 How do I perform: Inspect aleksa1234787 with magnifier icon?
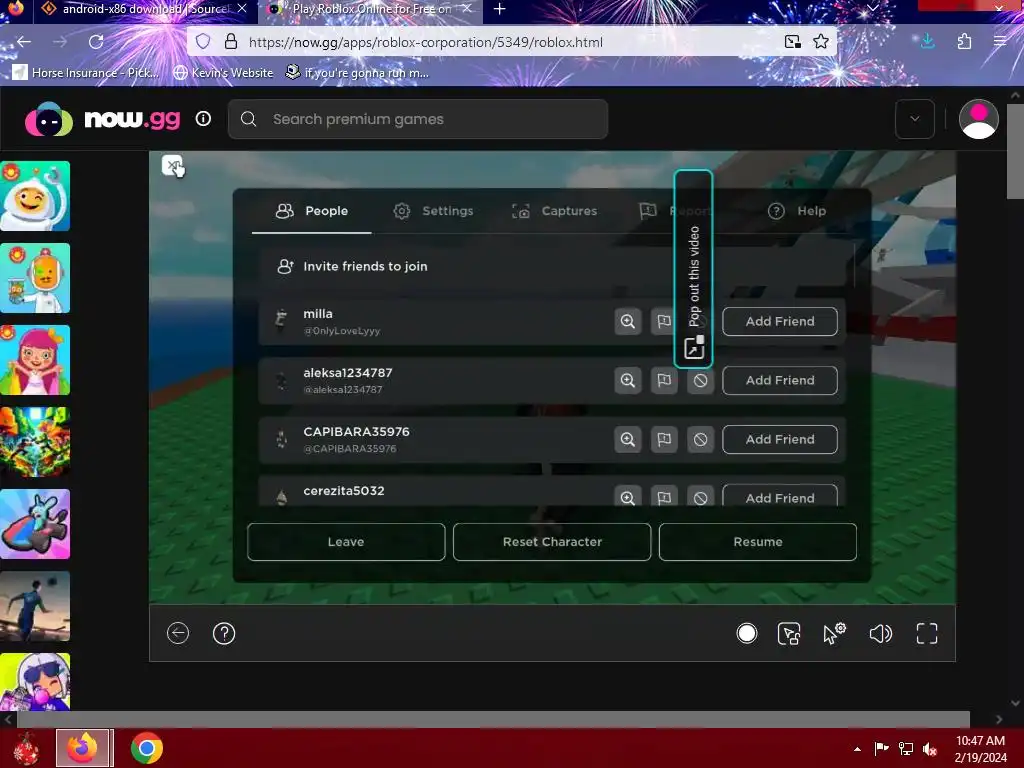point(628,380)
